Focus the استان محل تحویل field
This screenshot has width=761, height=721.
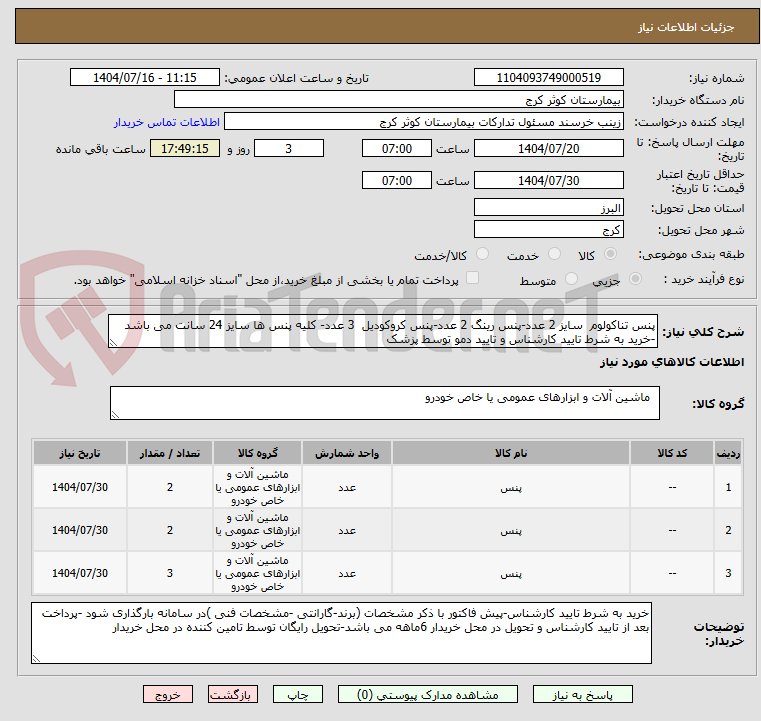[x=550, y=208]
